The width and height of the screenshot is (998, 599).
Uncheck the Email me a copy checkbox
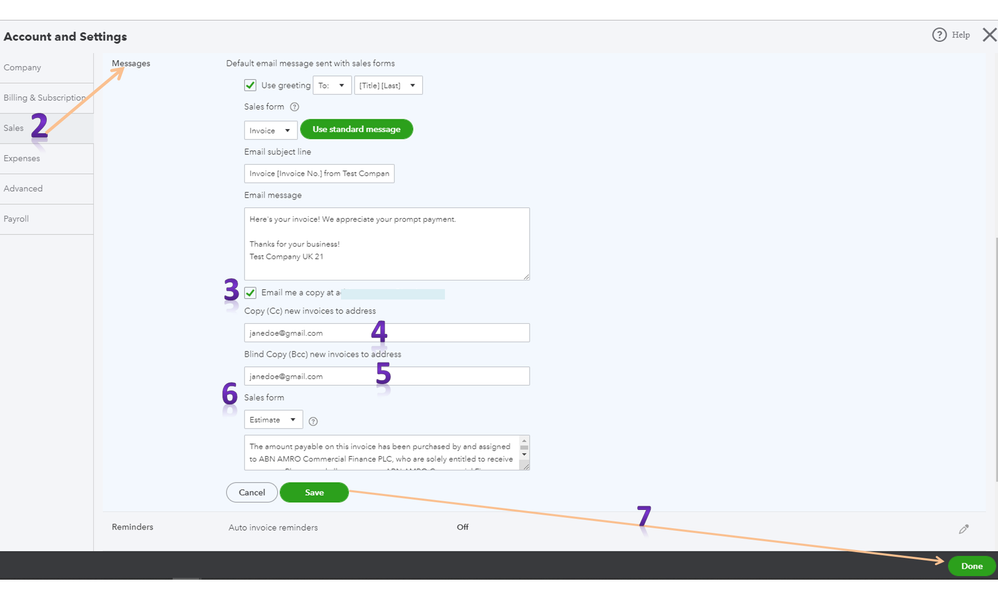(x=250, y=293)
